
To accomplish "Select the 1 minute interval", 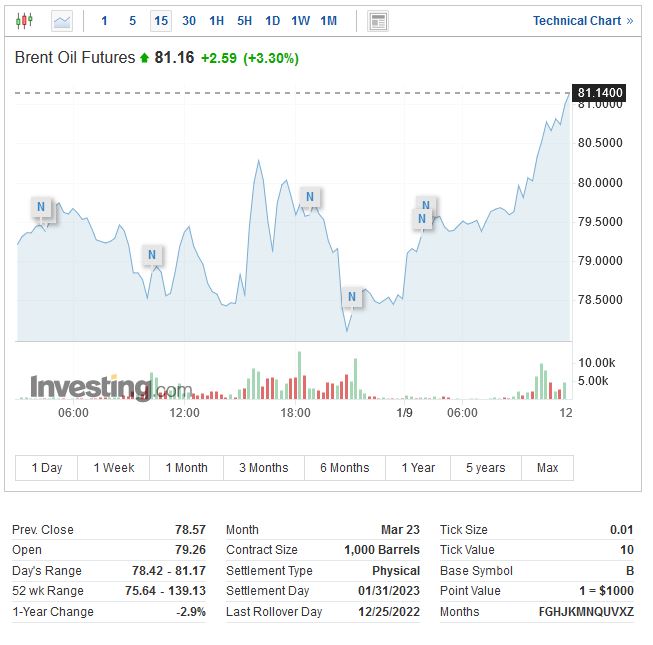I will (104, 20).
